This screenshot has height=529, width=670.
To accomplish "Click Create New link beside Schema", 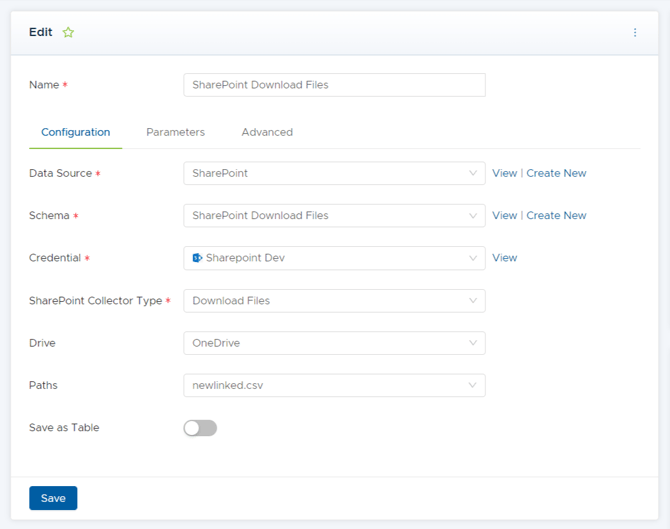I will [556, 216].
